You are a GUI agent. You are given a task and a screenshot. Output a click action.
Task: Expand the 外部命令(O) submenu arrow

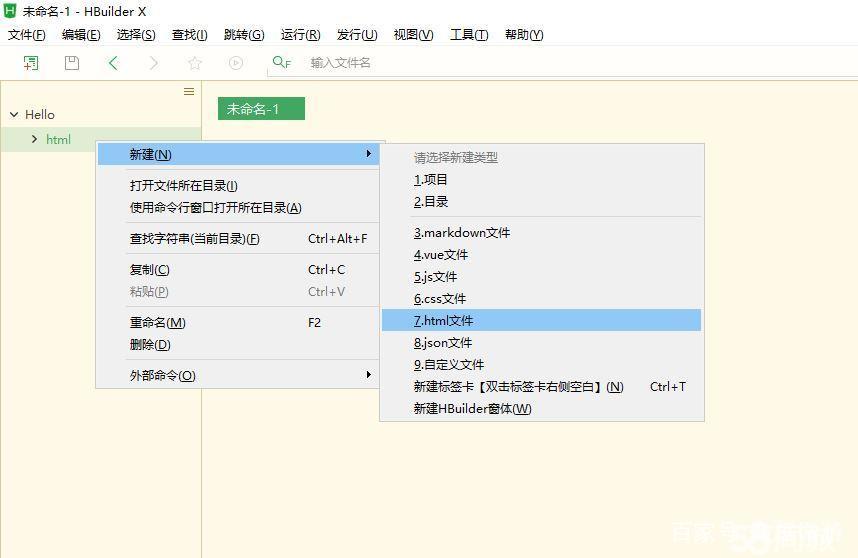coord(369,375)
